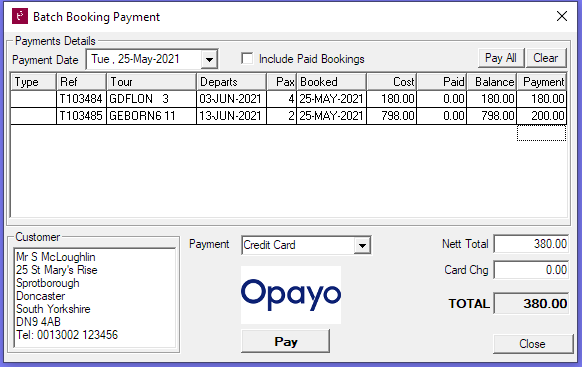
Task: Click telephone number 0013002 123456
Action: (77, 335)
